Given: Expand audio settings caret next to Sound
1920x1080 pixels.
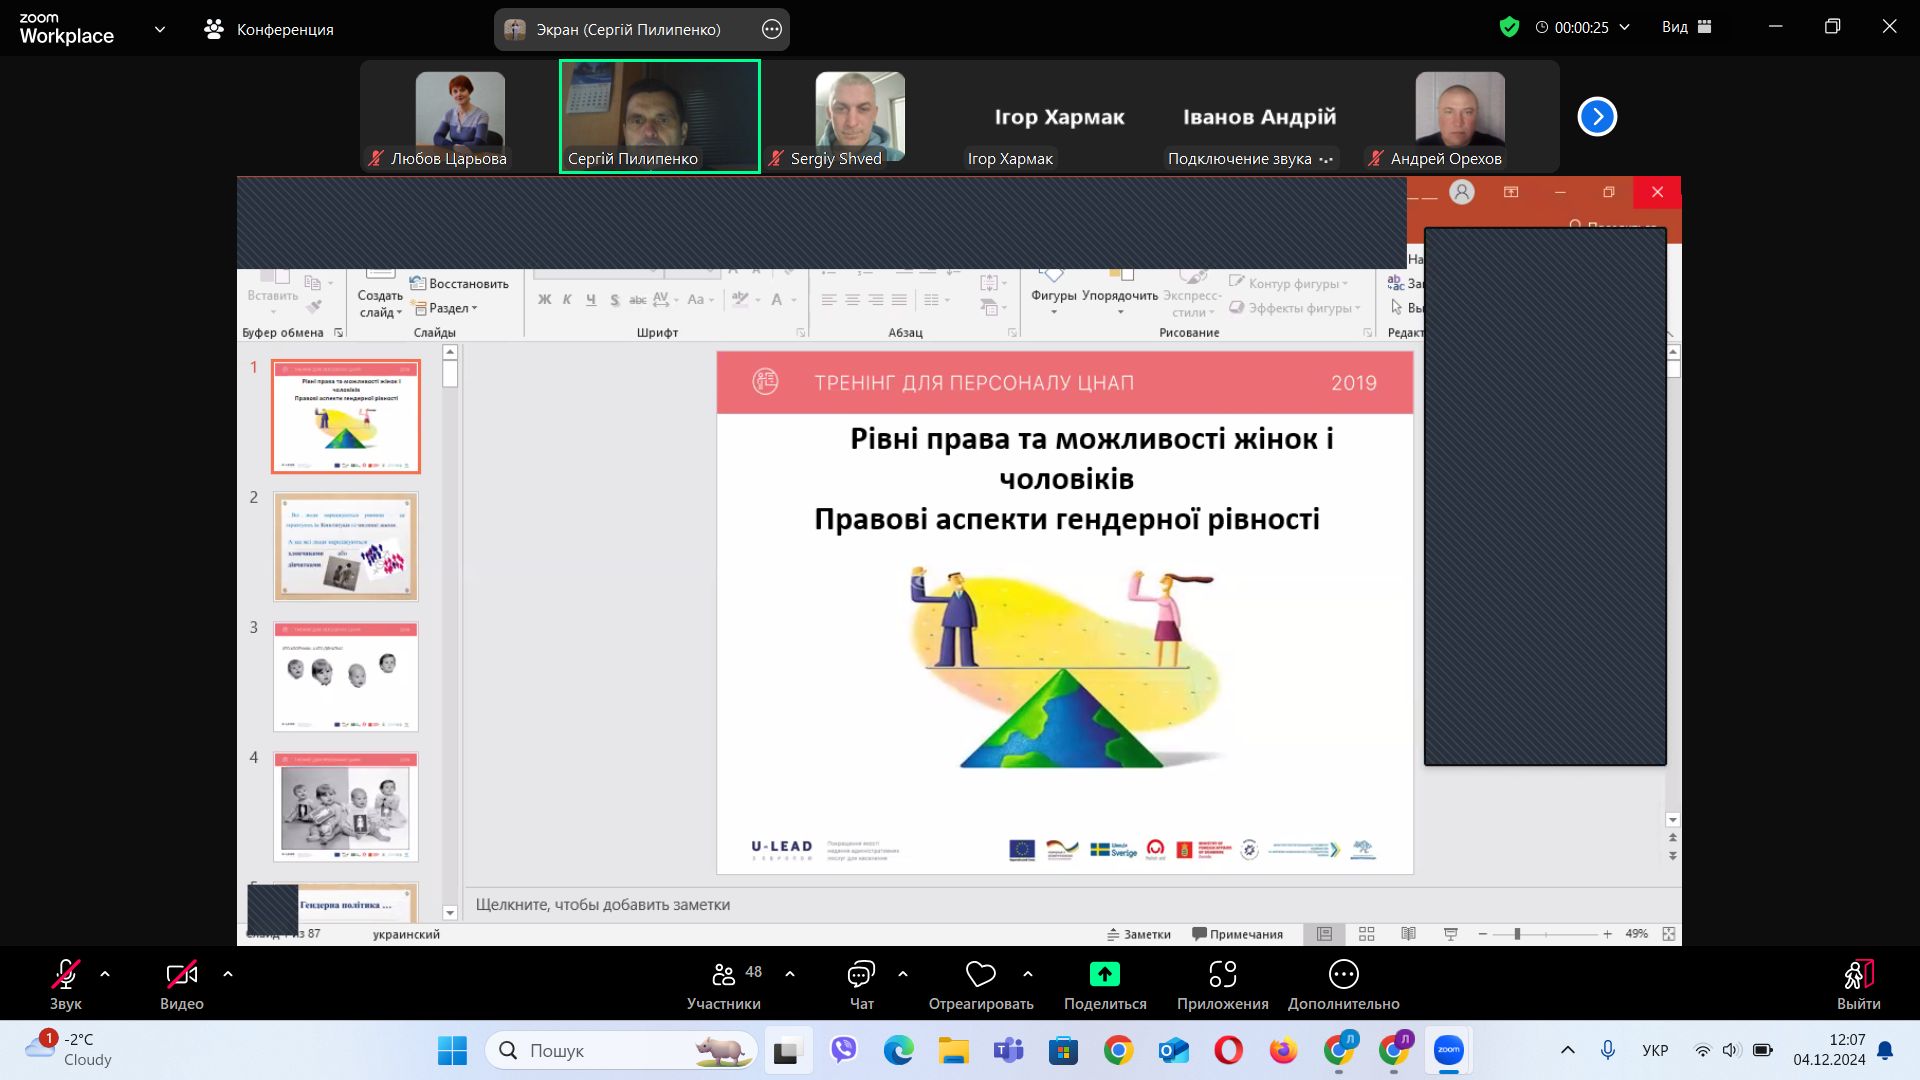Looking at the screenshot, I should tap(105, 973).
